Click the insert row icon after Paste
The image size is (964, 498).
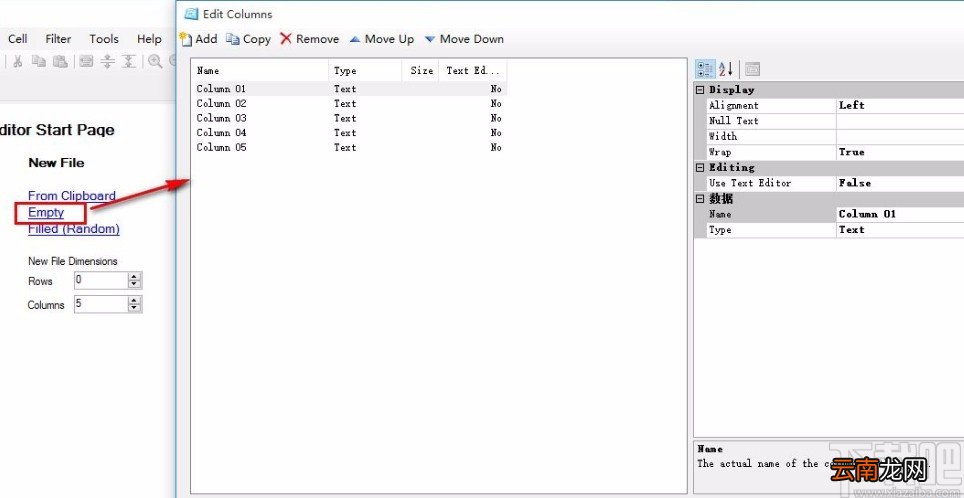click(x=86, y=61)
